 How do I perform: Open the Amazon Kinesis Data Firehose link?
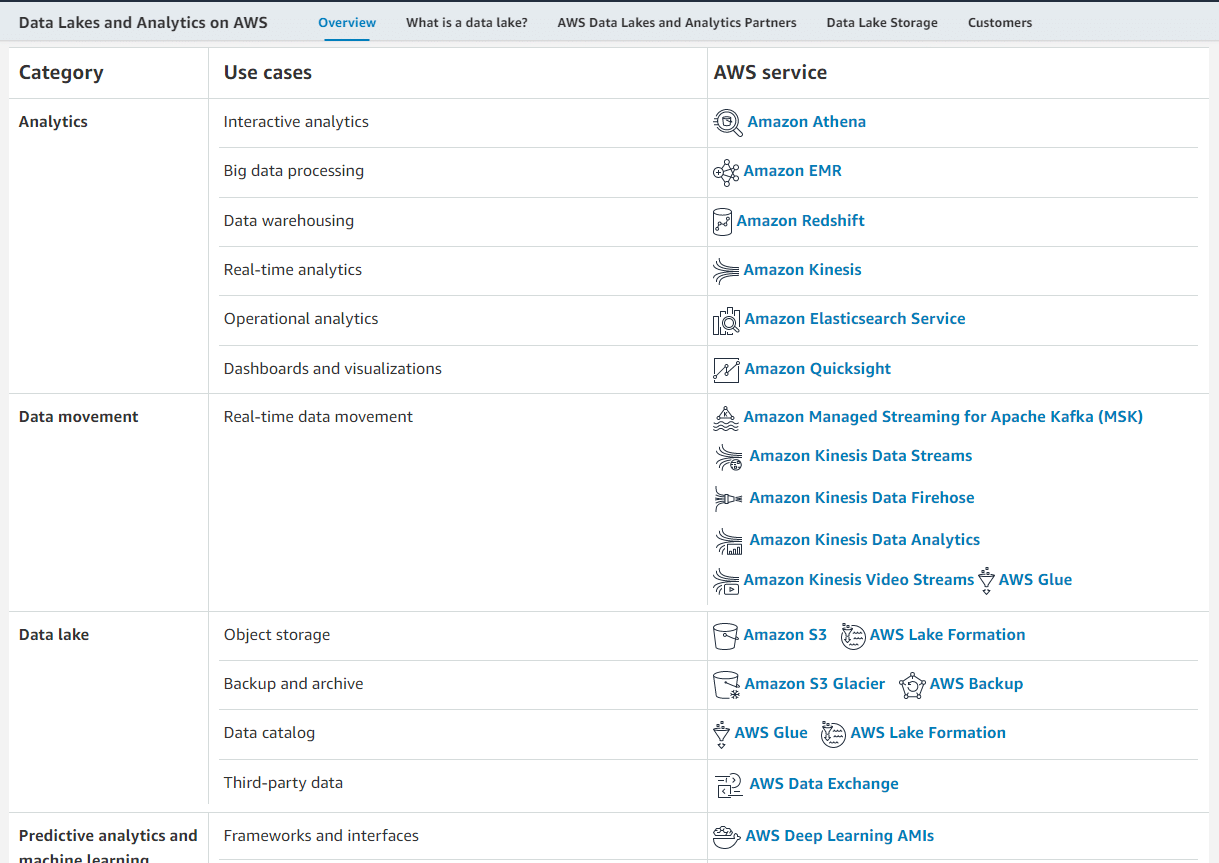point(861,497)
